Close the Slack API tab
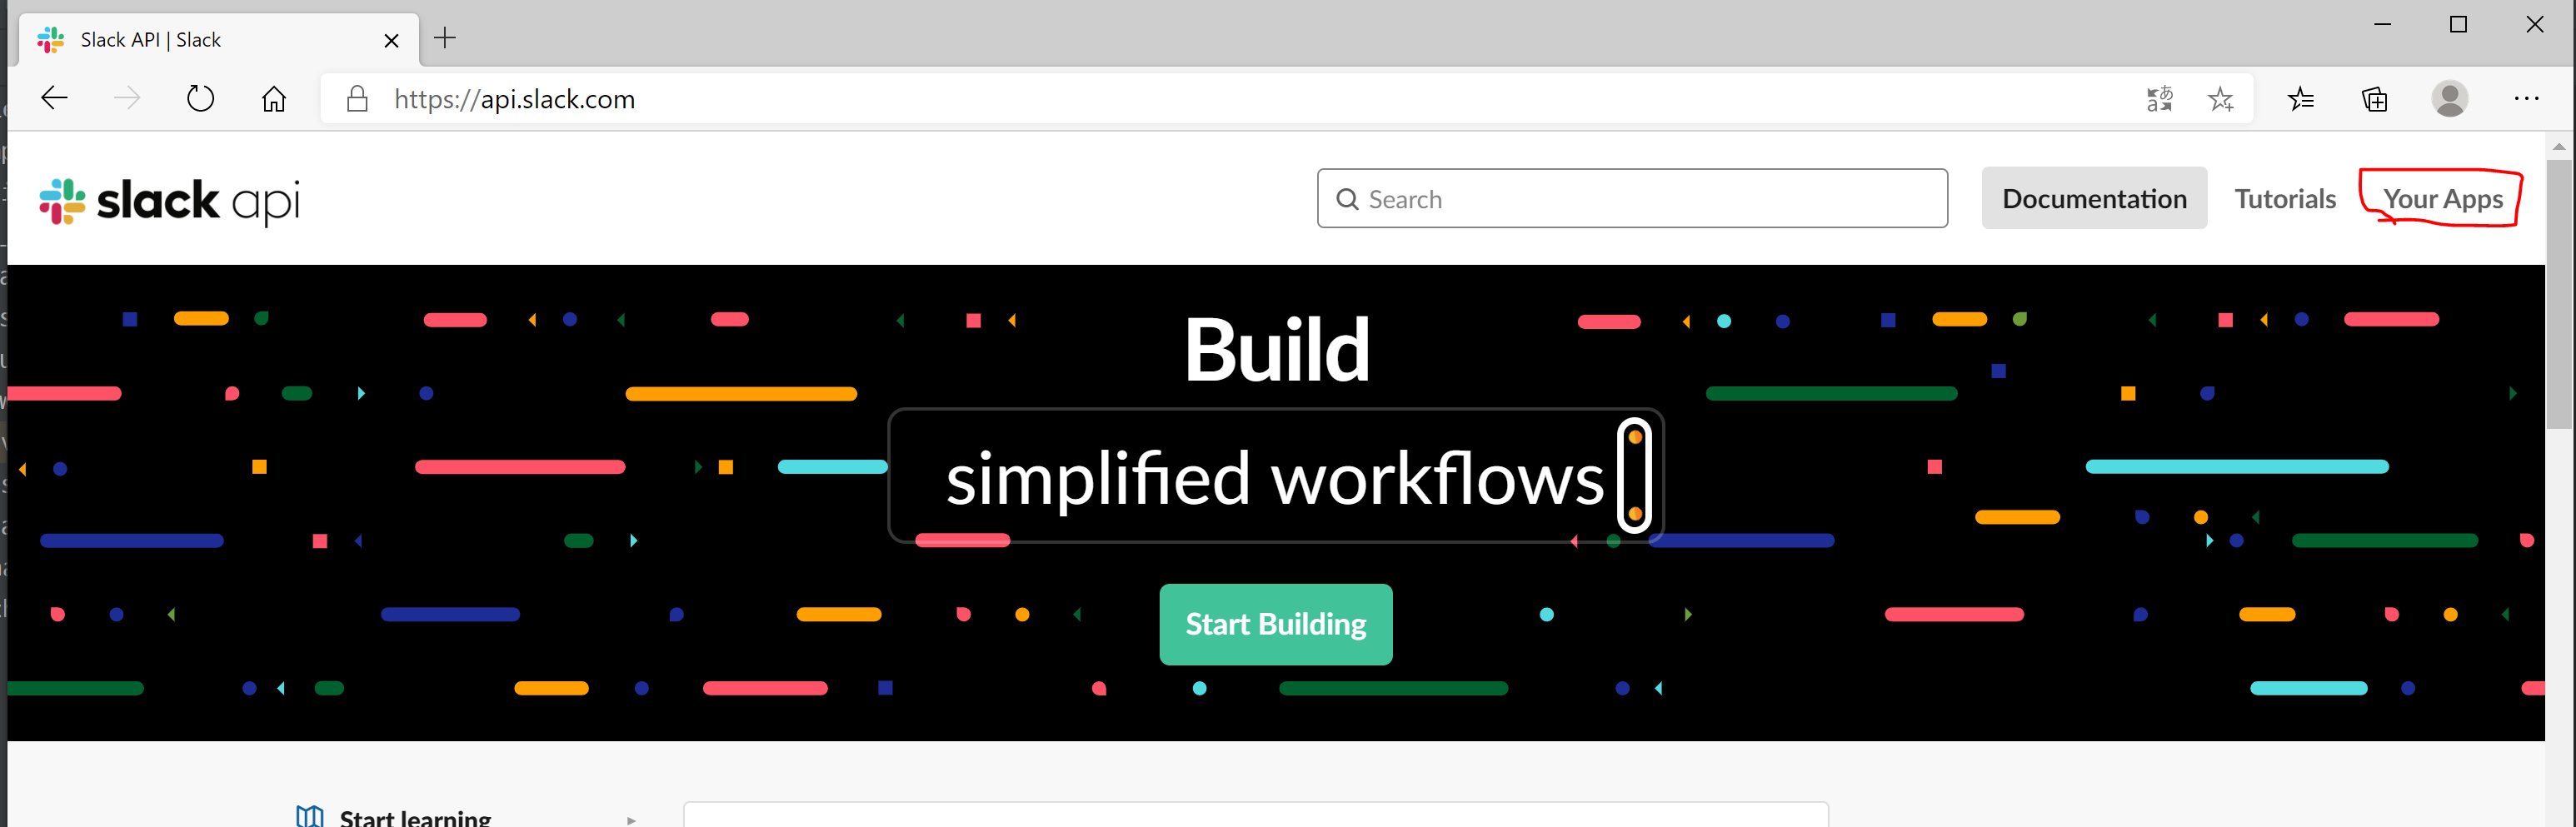 pos(391,40)
